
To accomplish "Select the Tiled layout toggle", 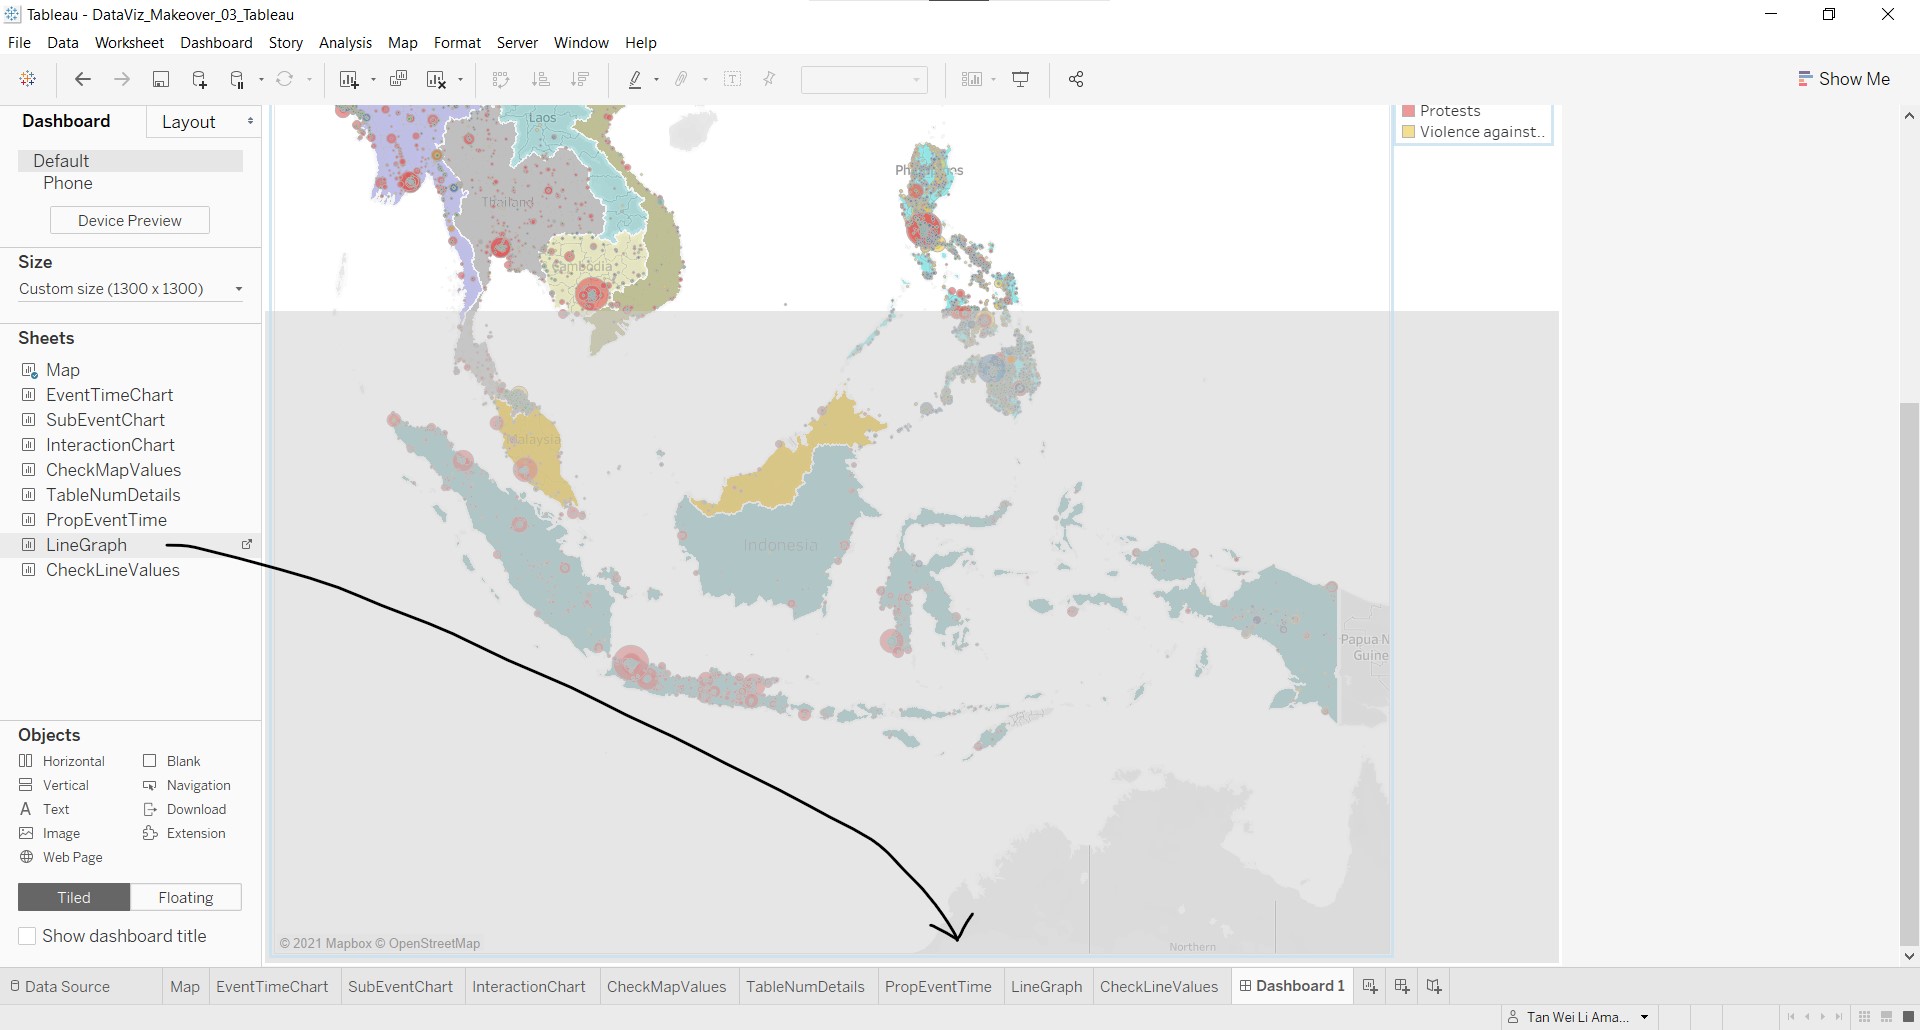I will 74,898.
